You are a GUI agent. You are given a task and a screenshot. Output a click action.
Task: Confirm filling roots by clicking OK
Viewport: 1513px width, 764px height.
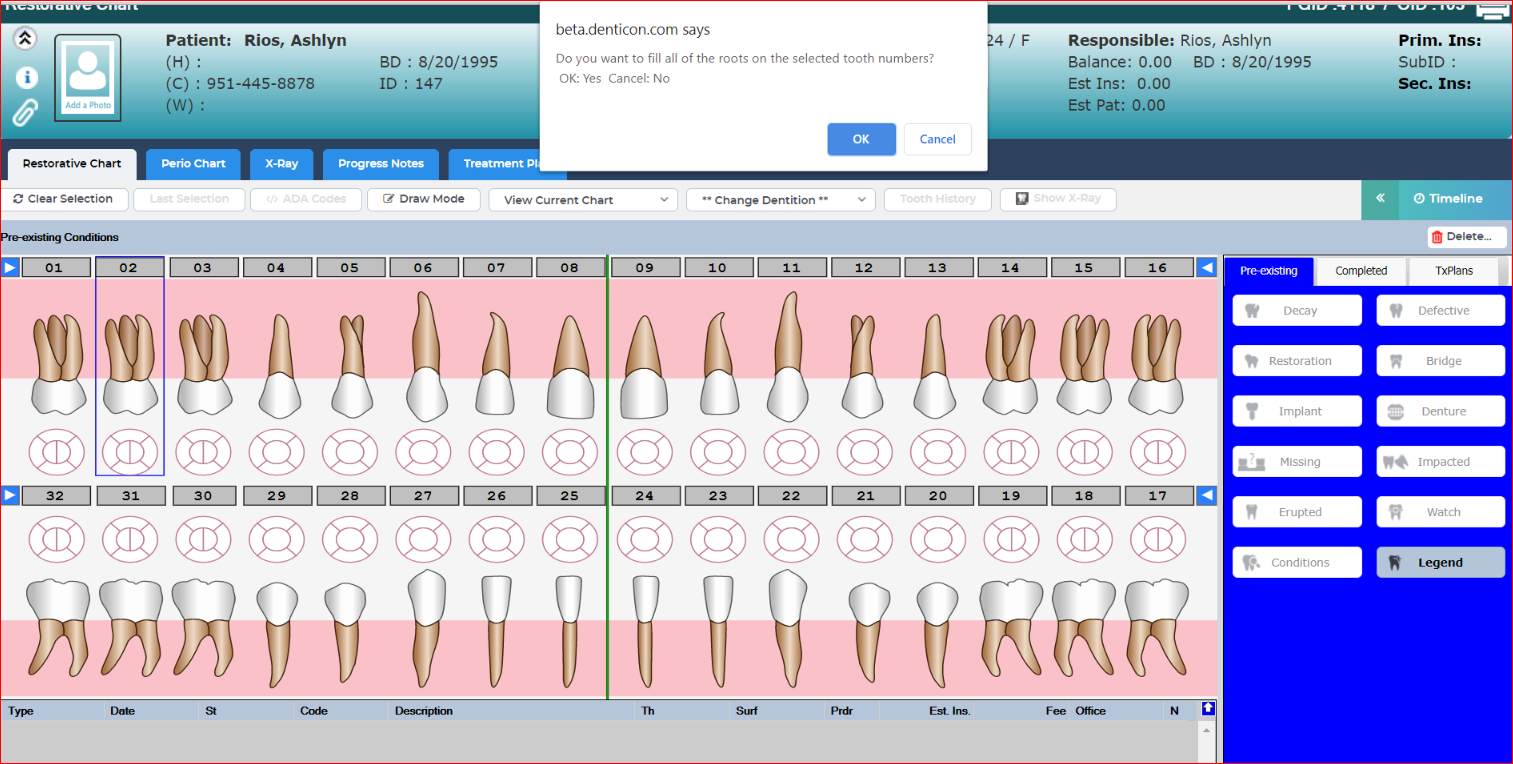(861, 139)
